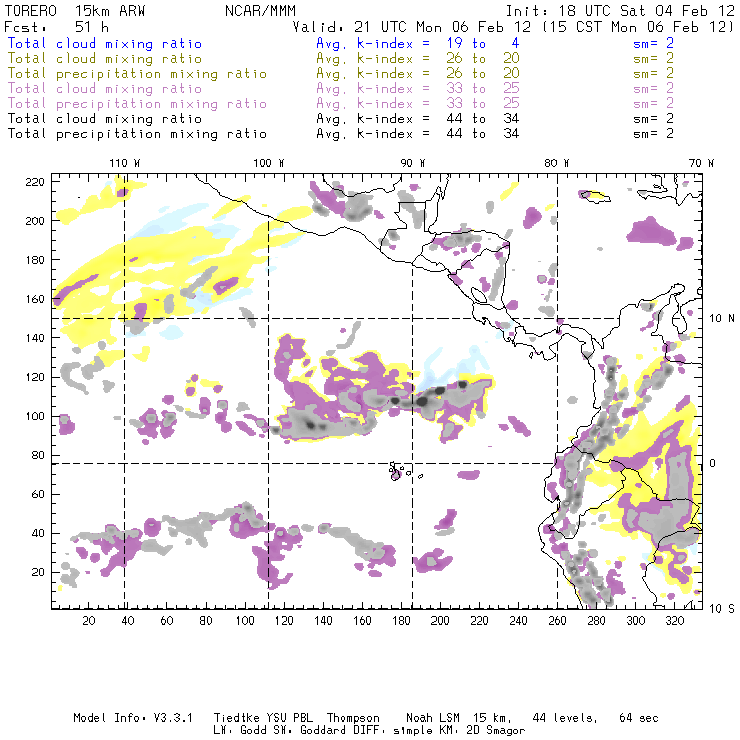This screenshot has height=740, width=740.
Task: Click the '64 sec' timestep text
Action: click(x=639, y=718)
